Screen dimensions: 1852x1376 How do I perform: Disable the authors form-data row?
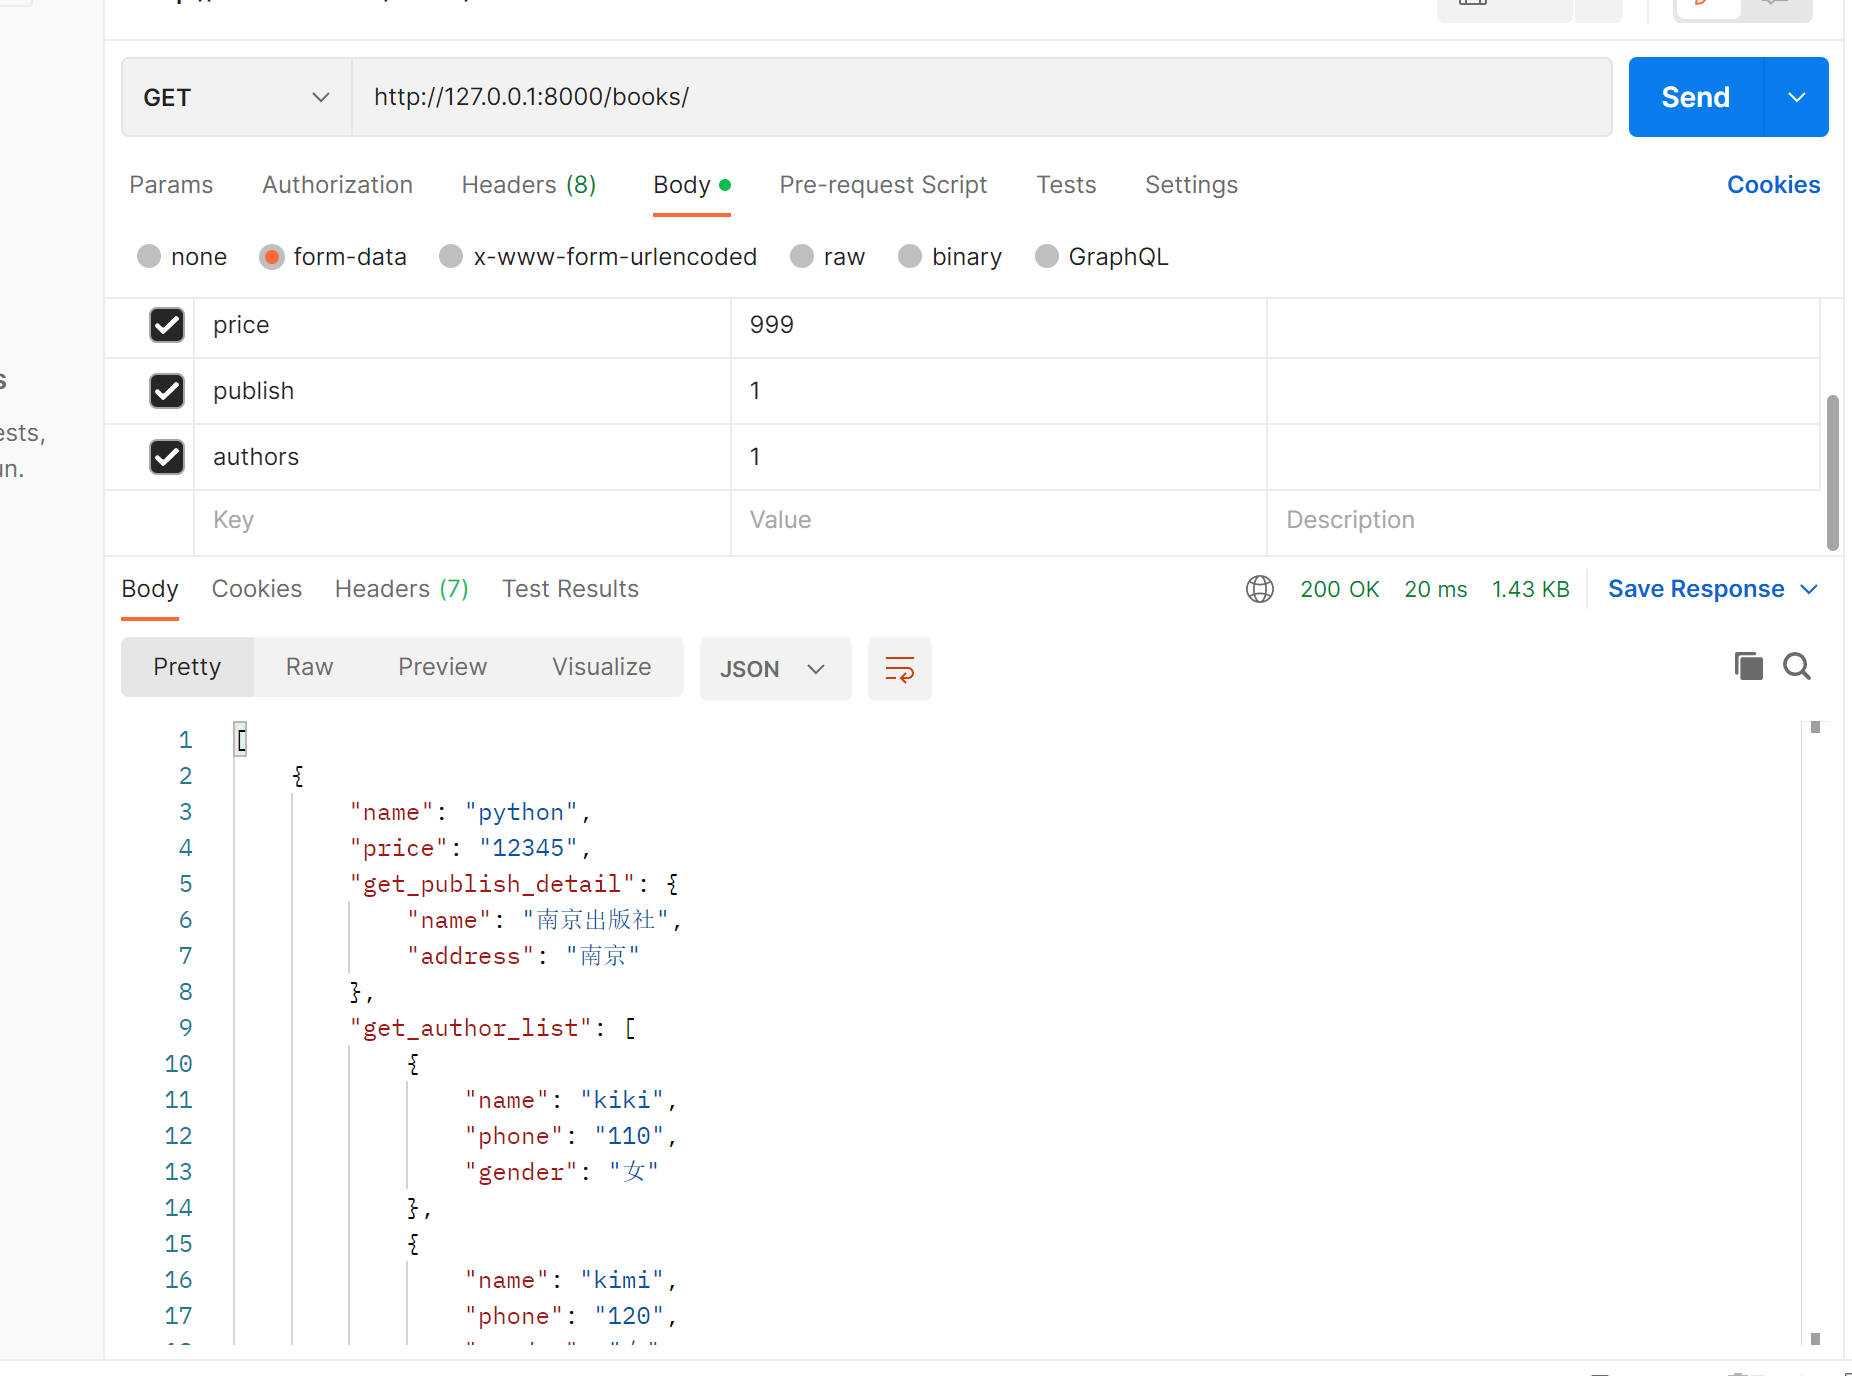tap(167, 457)
